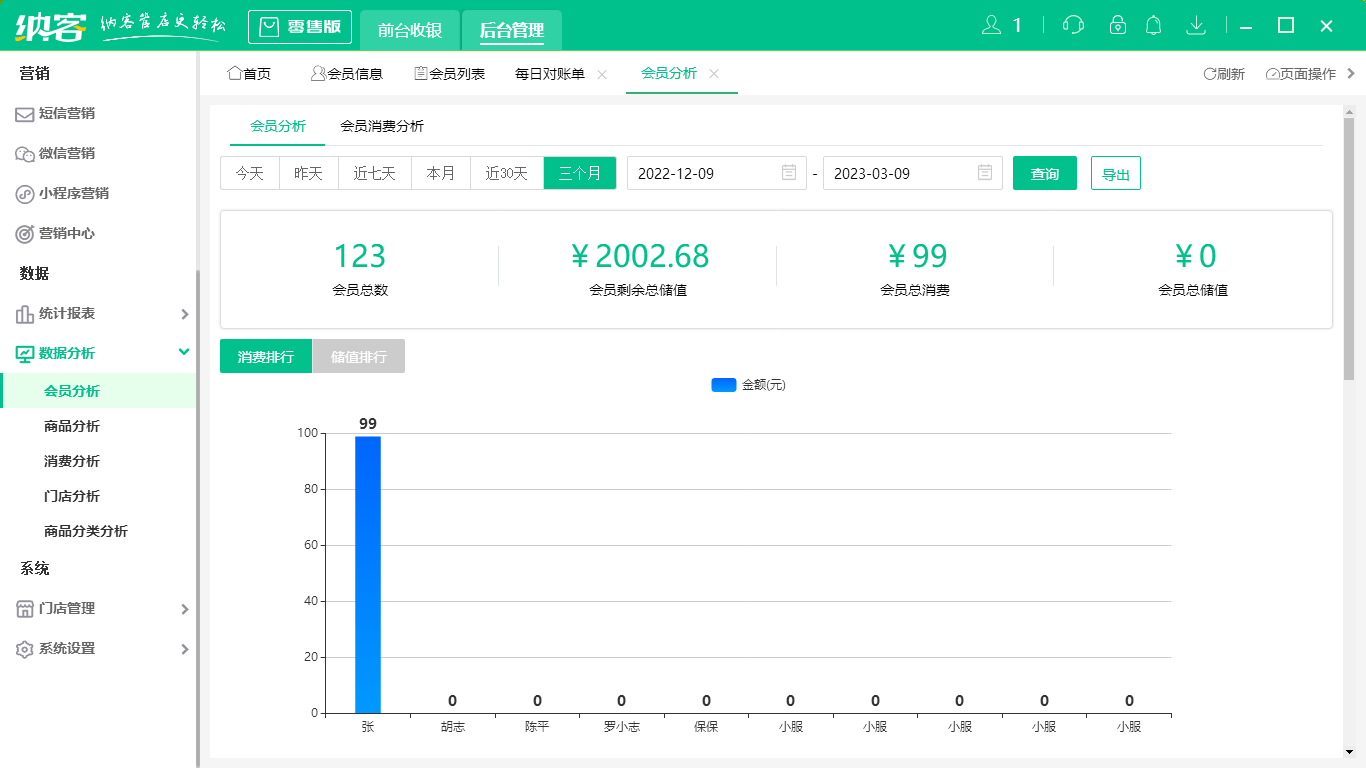Click the 营销中心 target icon

click(24, 234)
